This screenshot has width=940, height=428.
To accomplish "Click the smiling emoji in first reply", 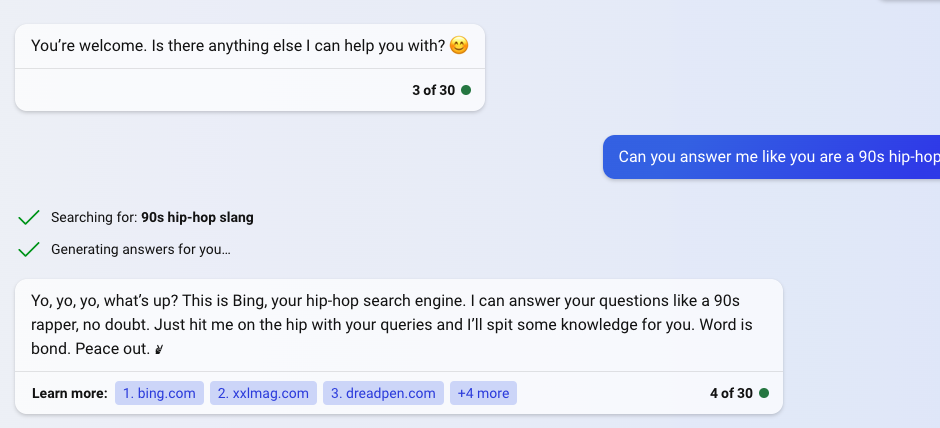I will coord(459,46).
